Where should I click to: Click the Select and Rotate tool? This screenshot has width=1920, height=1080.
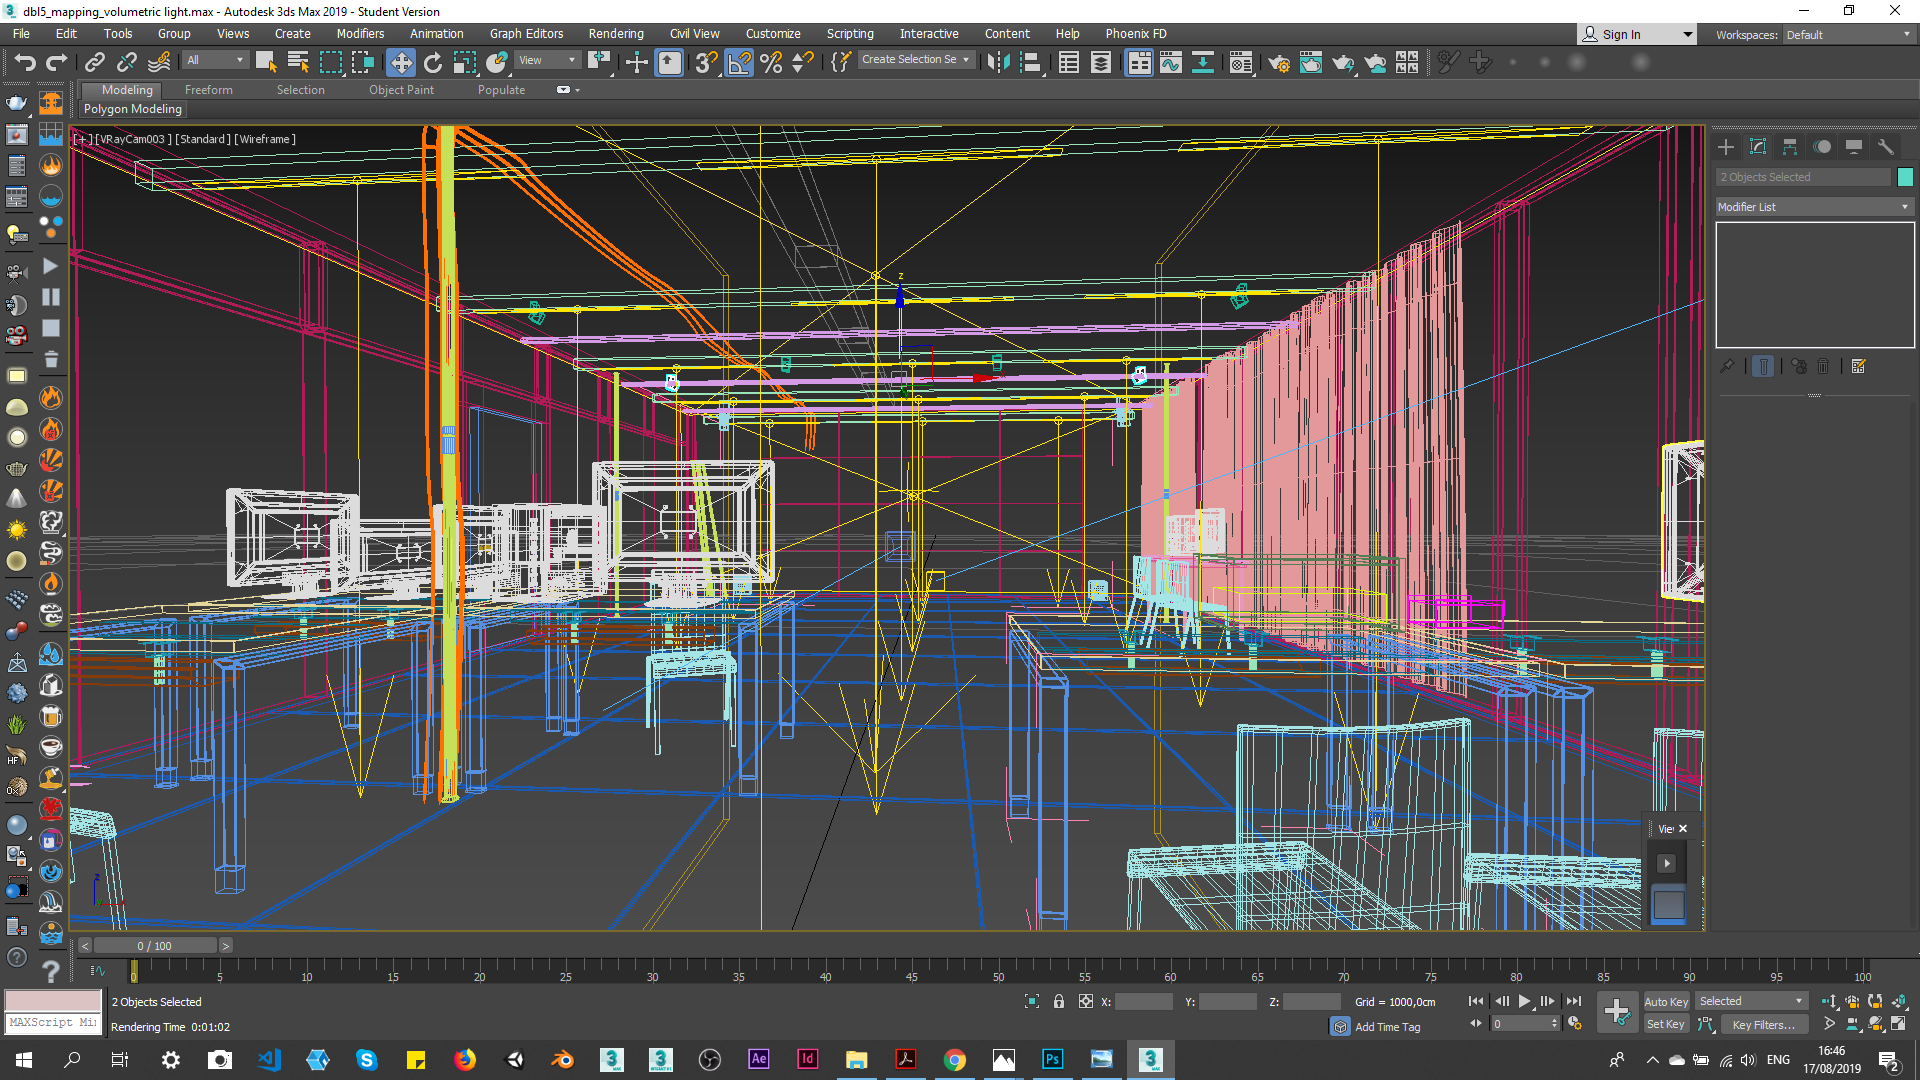pos(432,62)
